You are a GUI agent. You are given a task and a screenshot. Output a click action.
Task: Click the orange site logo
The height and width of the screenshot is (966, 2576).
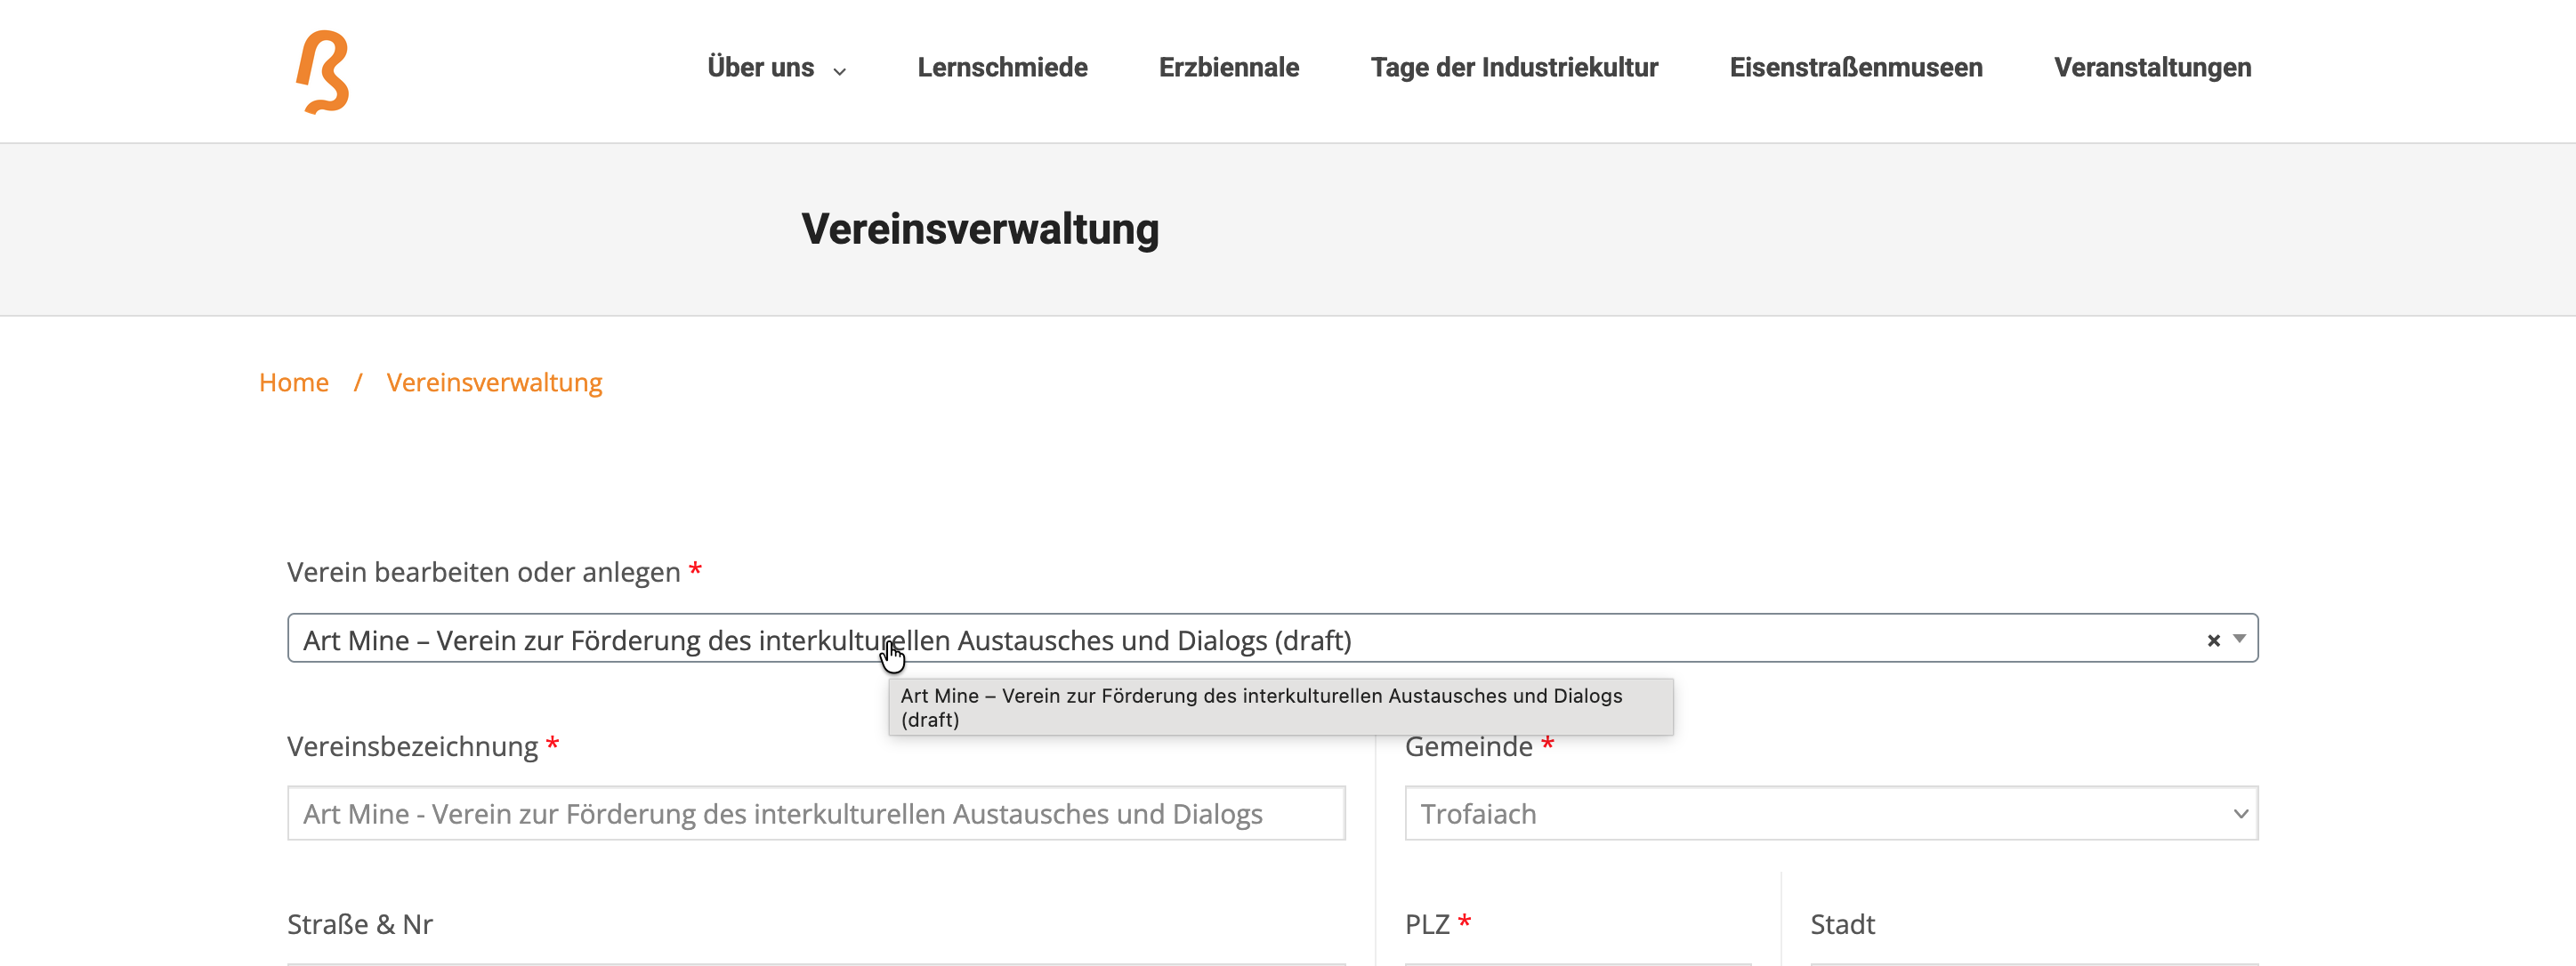point(322,72)
